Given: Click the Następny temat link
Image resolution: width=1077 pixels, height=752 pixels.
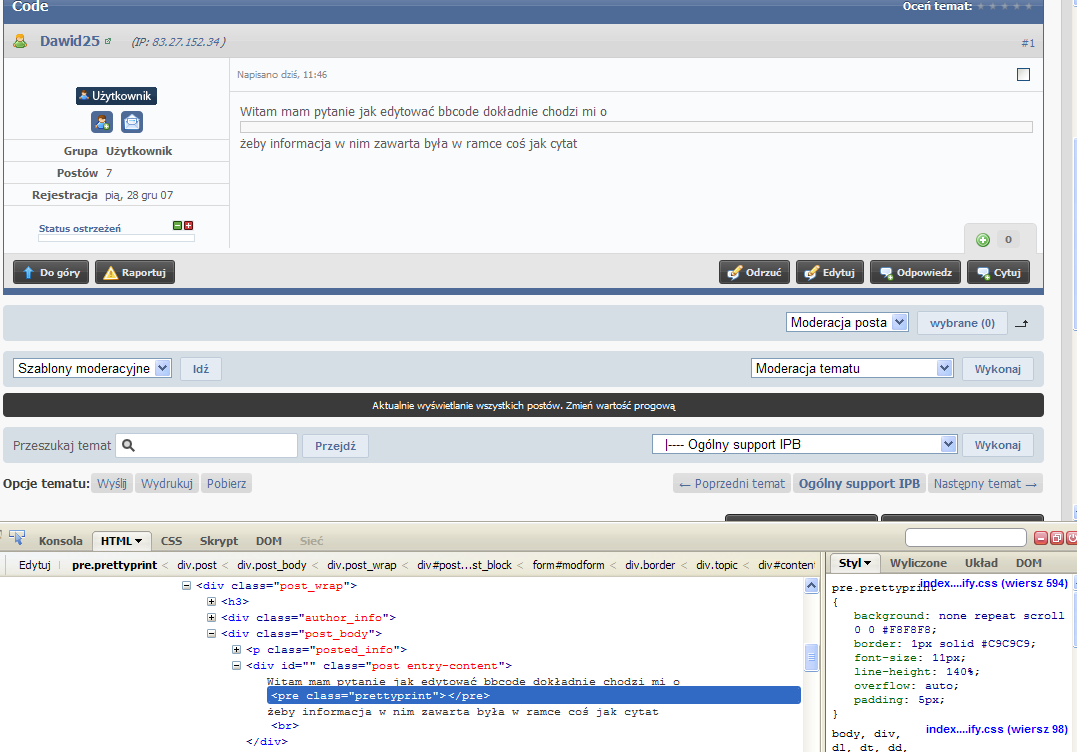Looking at the screenshot, I should pos(985,484).
